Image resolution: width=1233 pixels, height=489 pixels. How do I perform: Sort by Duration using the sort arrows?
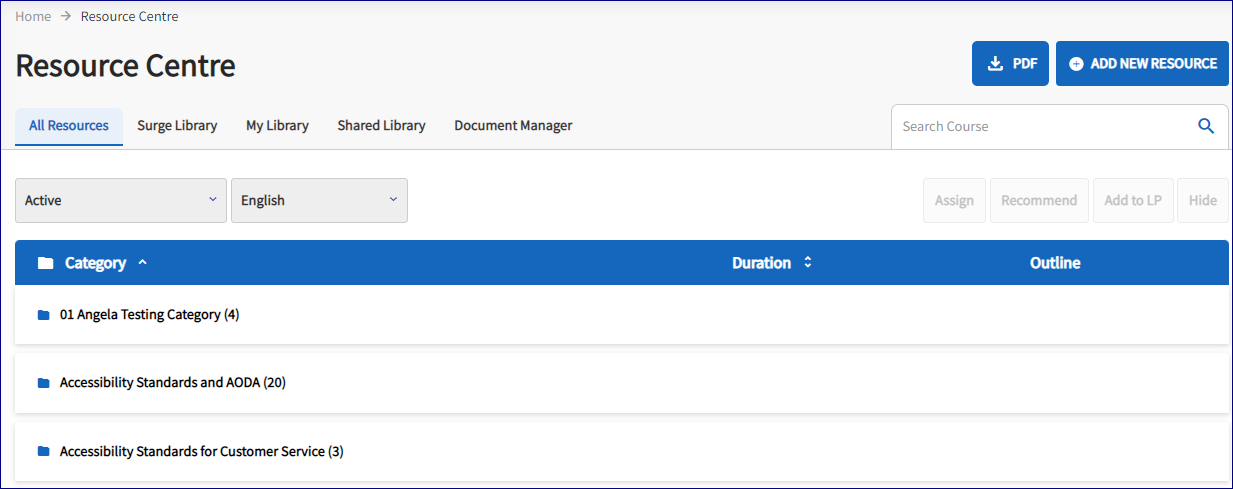click(x=808, y=263)
